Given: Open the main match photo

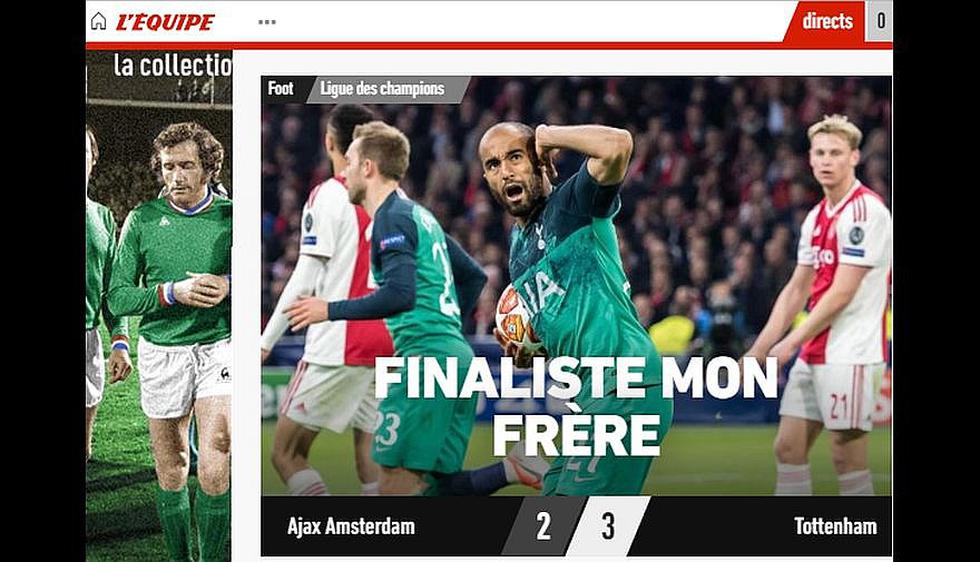Looking at the screenshot, I should click(576, 286).
